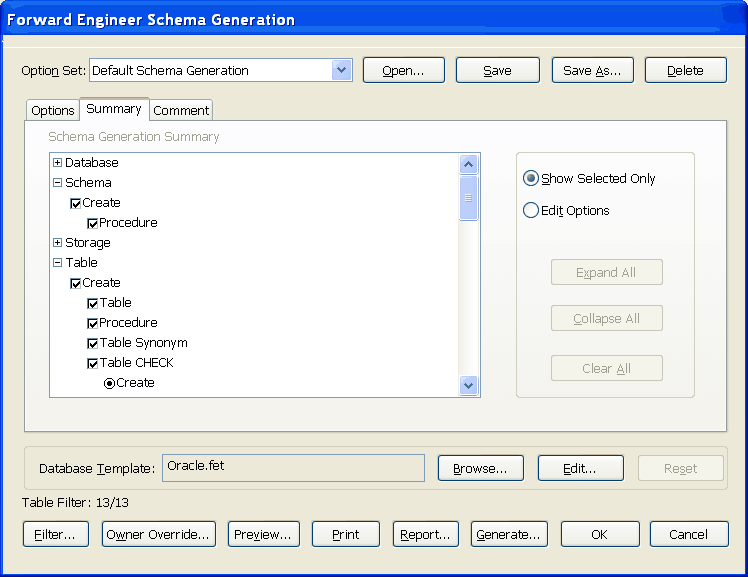Select the Edit Options radio button
Image resolution: width=748 pixels, height=577 pixels.
pyautogui.click(x=531, y=210)
